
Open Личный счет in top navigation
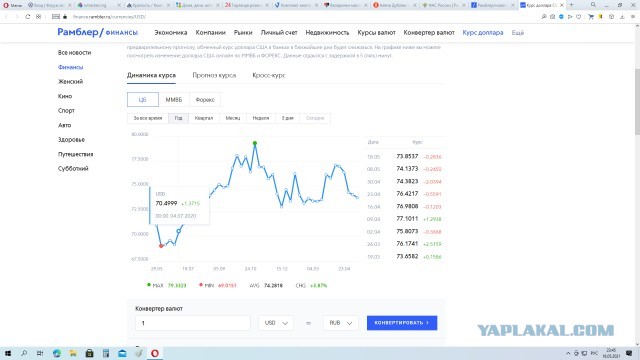point(279,33)
